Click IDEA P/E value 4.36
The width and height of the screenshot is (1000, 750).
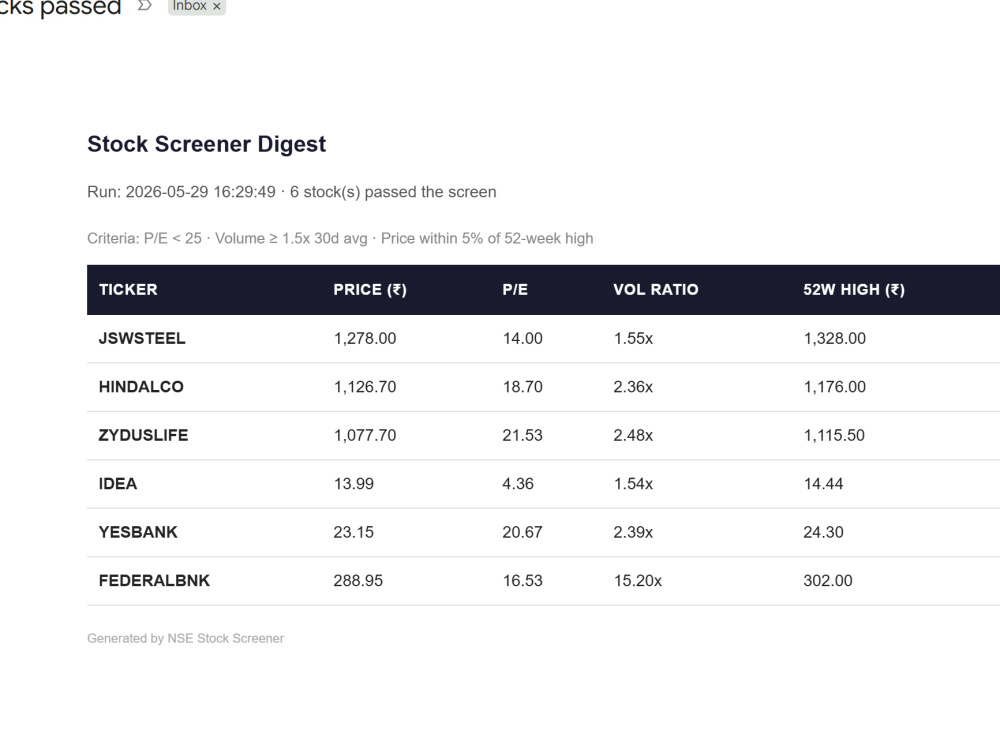tap(518, 484)
